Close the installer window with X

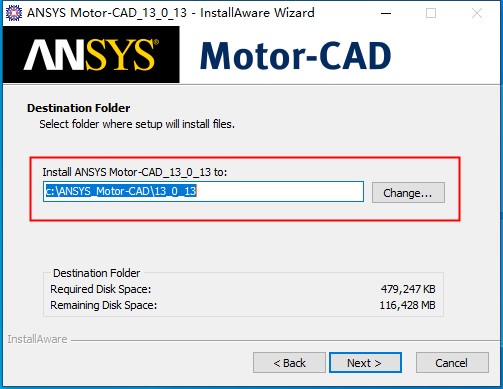click(477, 13)
